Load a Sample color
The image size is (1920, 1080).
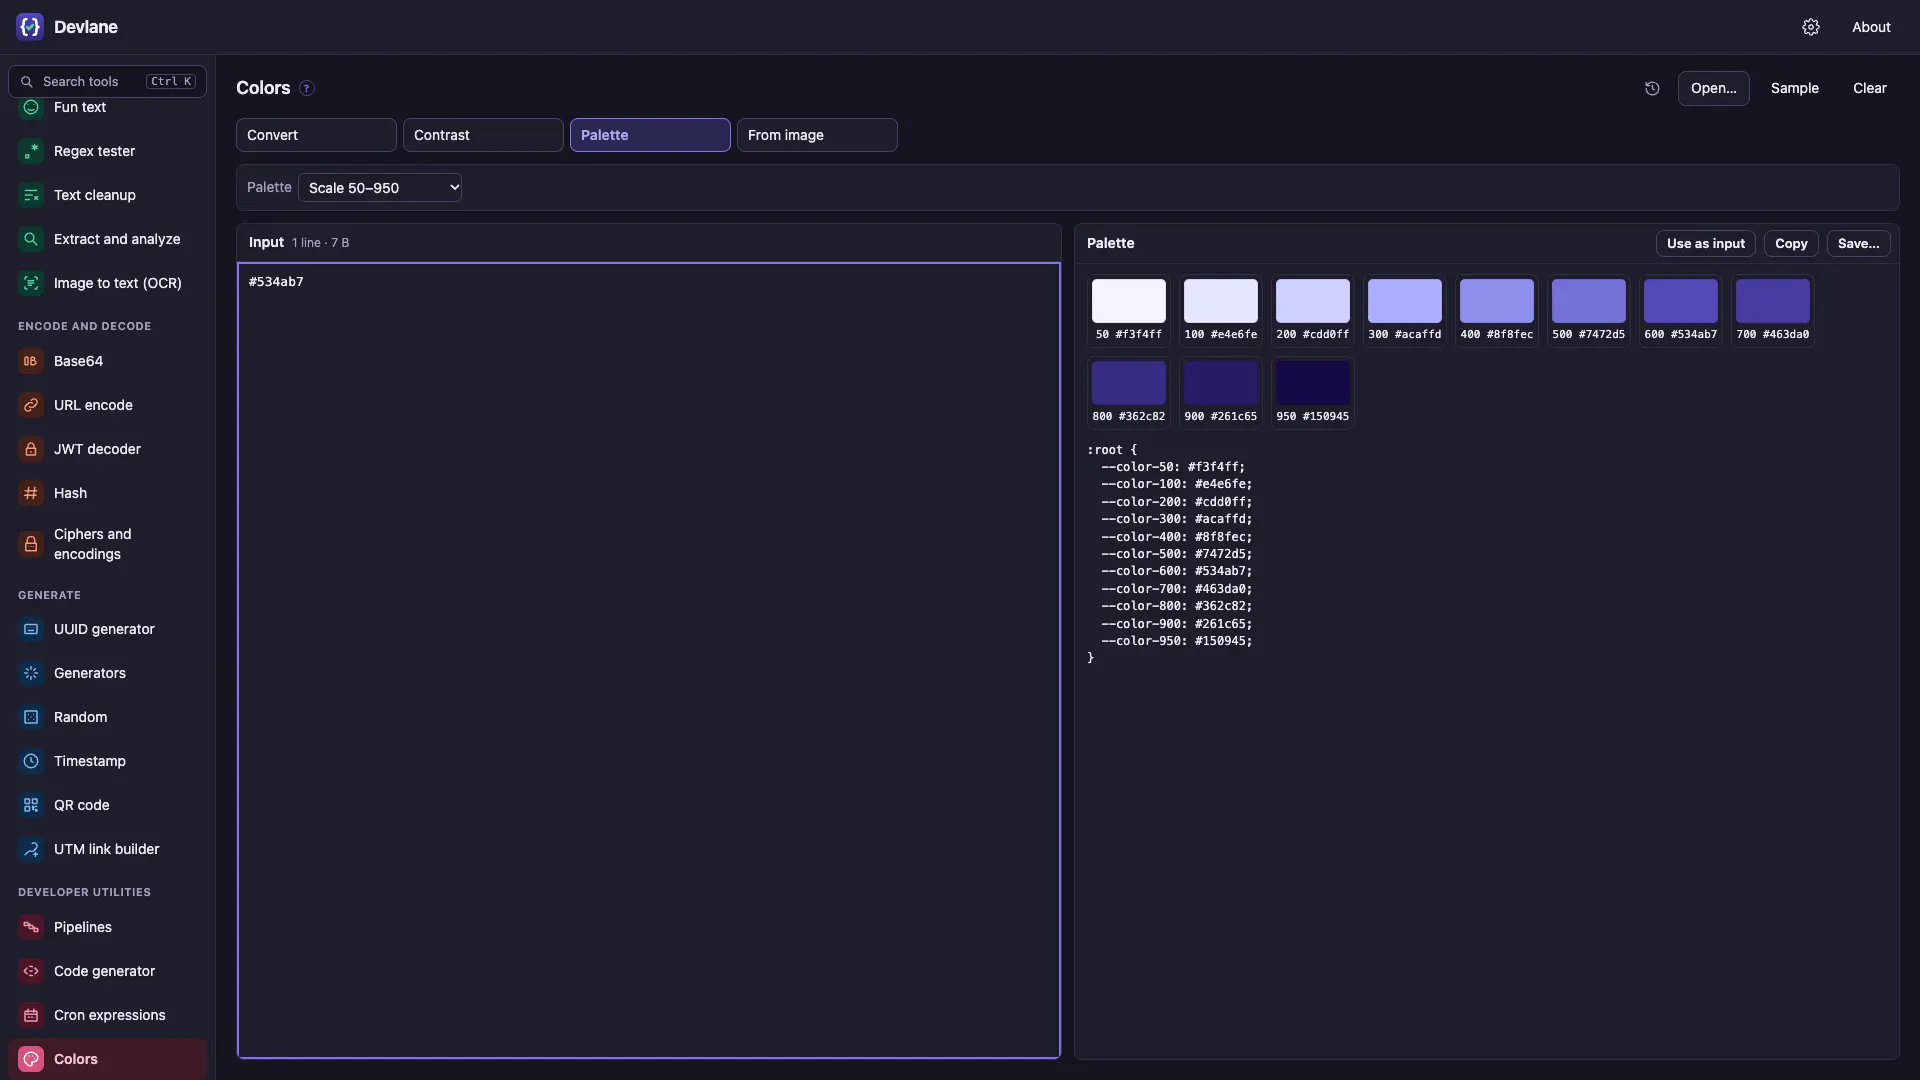click(x=1794, y=88)
